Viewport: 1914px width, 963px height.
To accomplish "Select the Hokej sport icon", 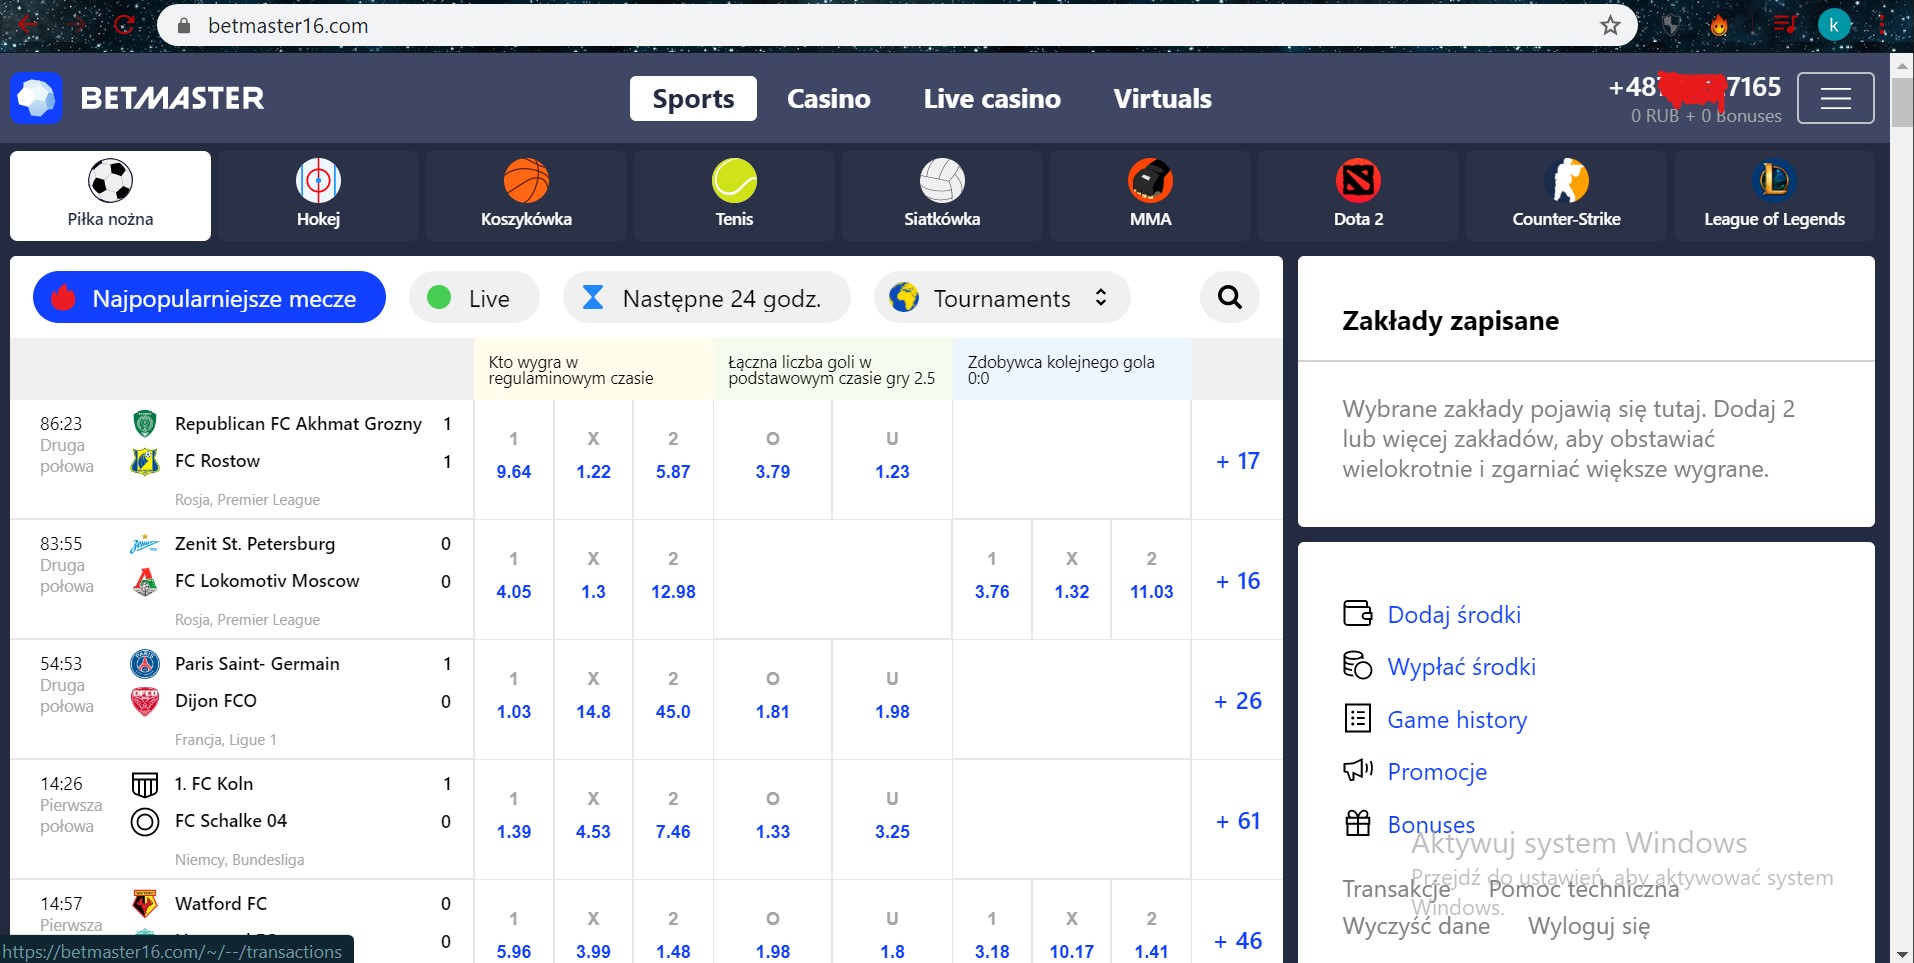I will point(318,181).
